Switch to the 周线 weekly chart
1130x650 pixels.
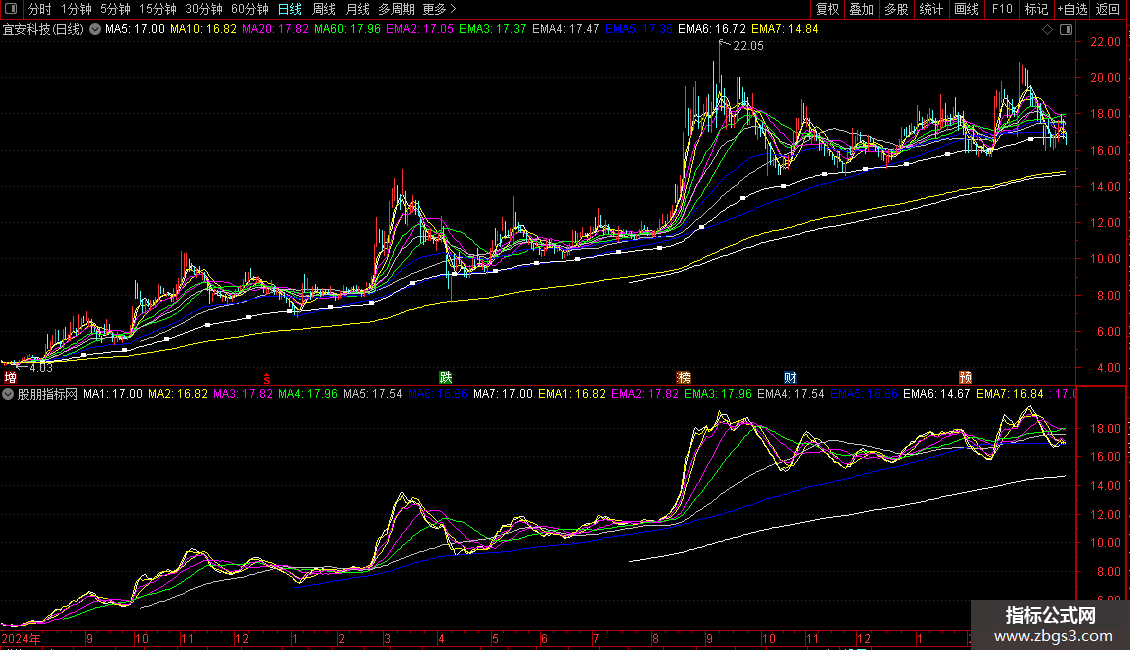point(324,9)
